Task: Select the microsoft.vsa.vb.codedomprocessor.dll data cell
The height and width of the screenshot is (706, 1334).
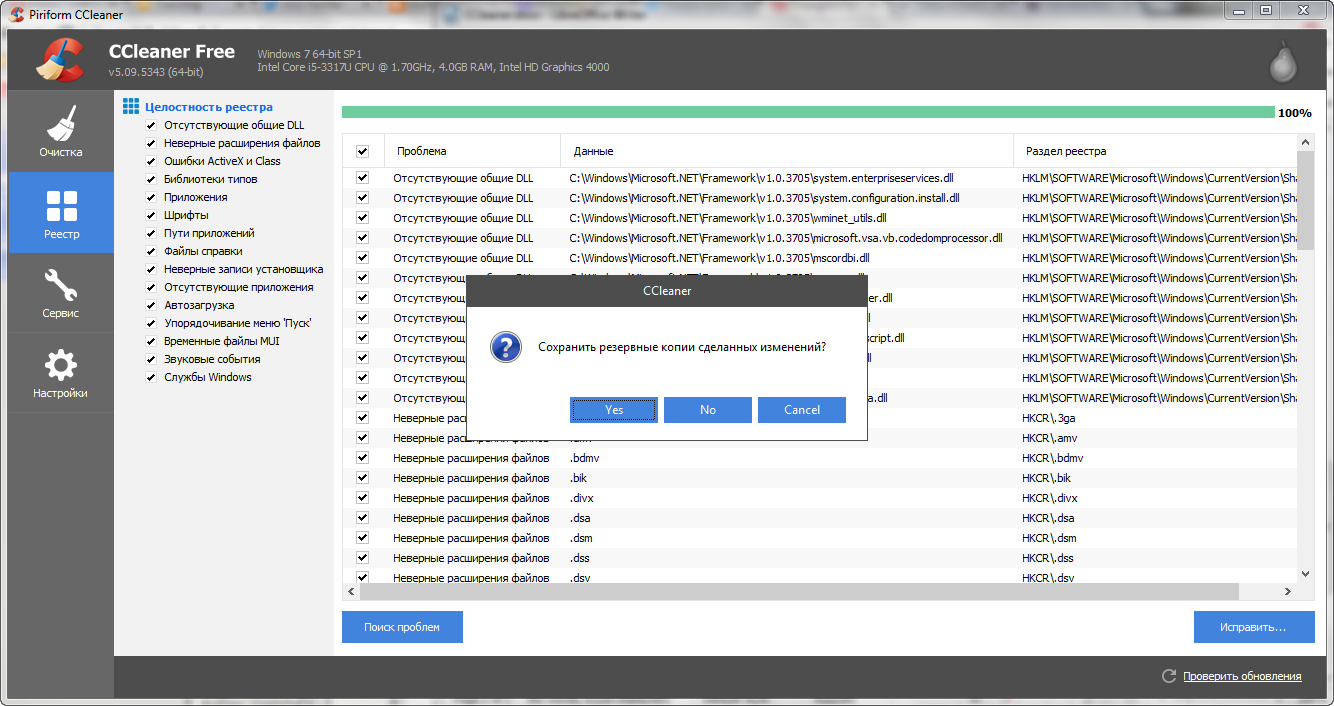Action: click(x=785, y=238)
